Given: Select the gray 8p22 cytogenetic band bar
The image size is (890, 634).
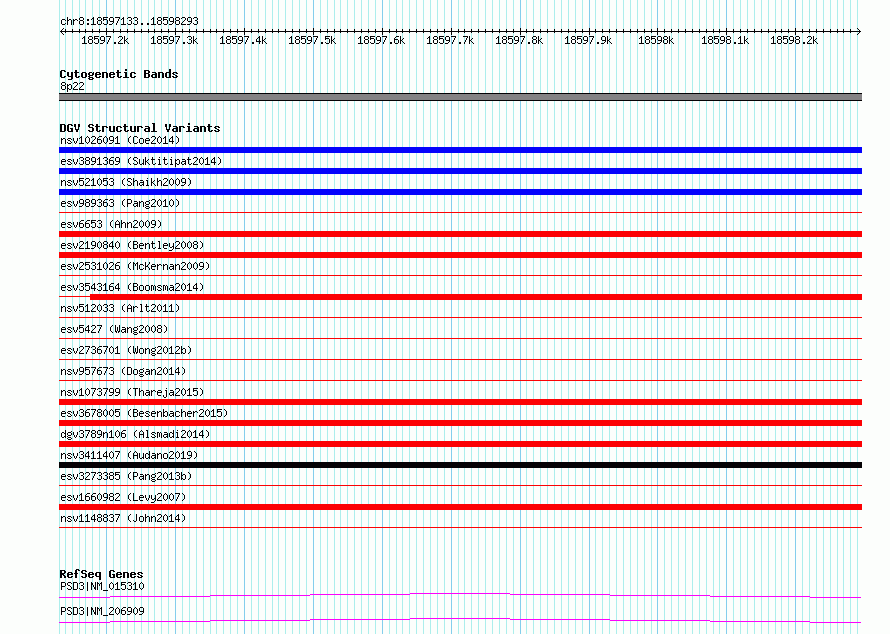Looking at the screenshot, I should click(460, 97).
